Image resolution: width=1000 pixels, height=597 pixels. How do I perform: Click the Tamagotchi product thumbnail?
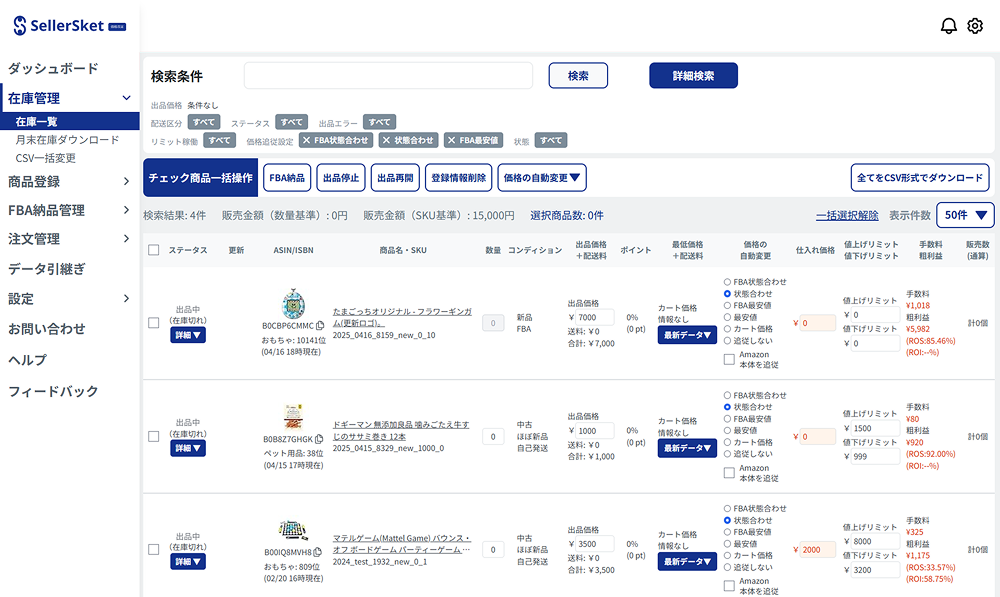pos(292,304)
